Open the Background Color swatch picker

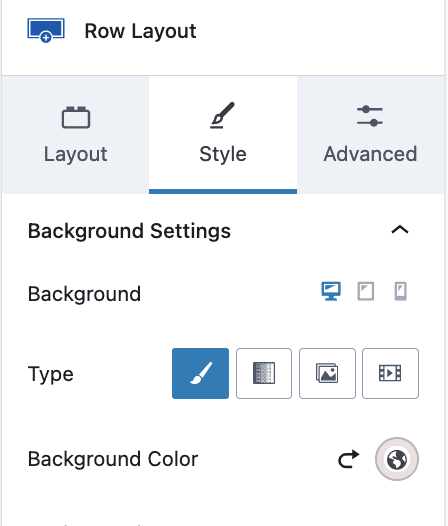[397, 459]
